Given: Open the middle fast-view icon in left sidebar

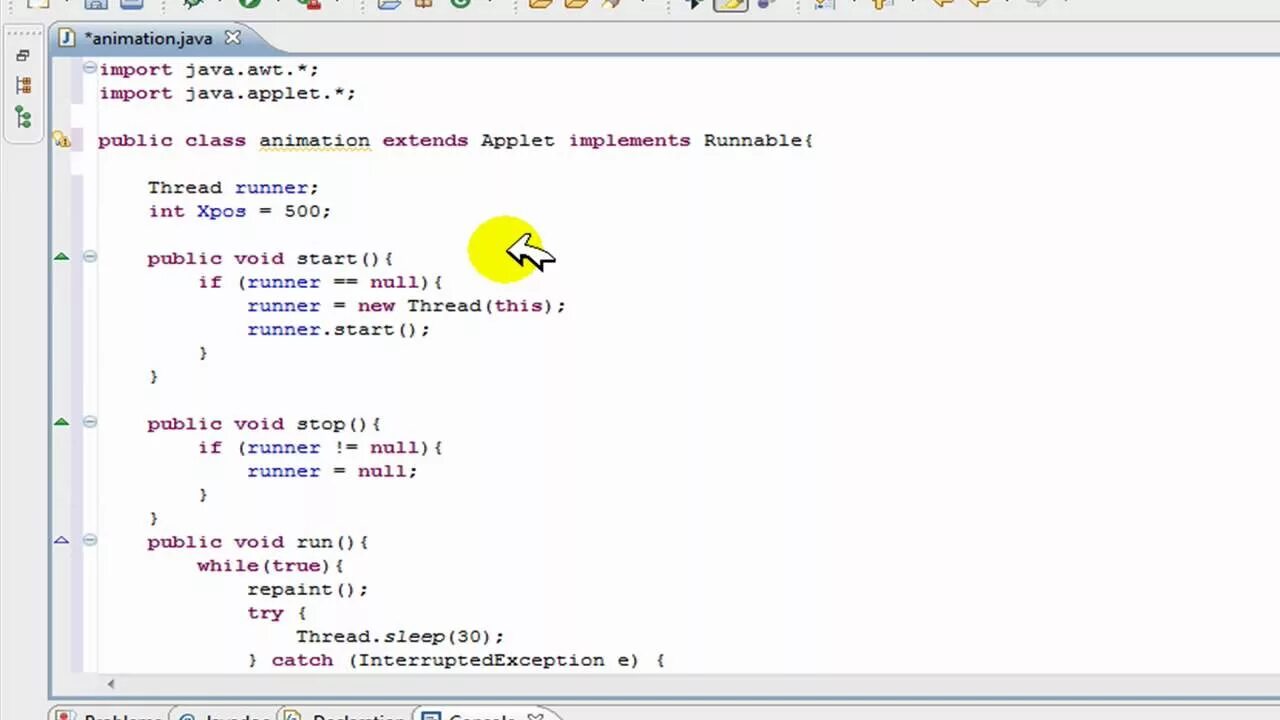Looking at the screenshot, I should coord(23,86).
